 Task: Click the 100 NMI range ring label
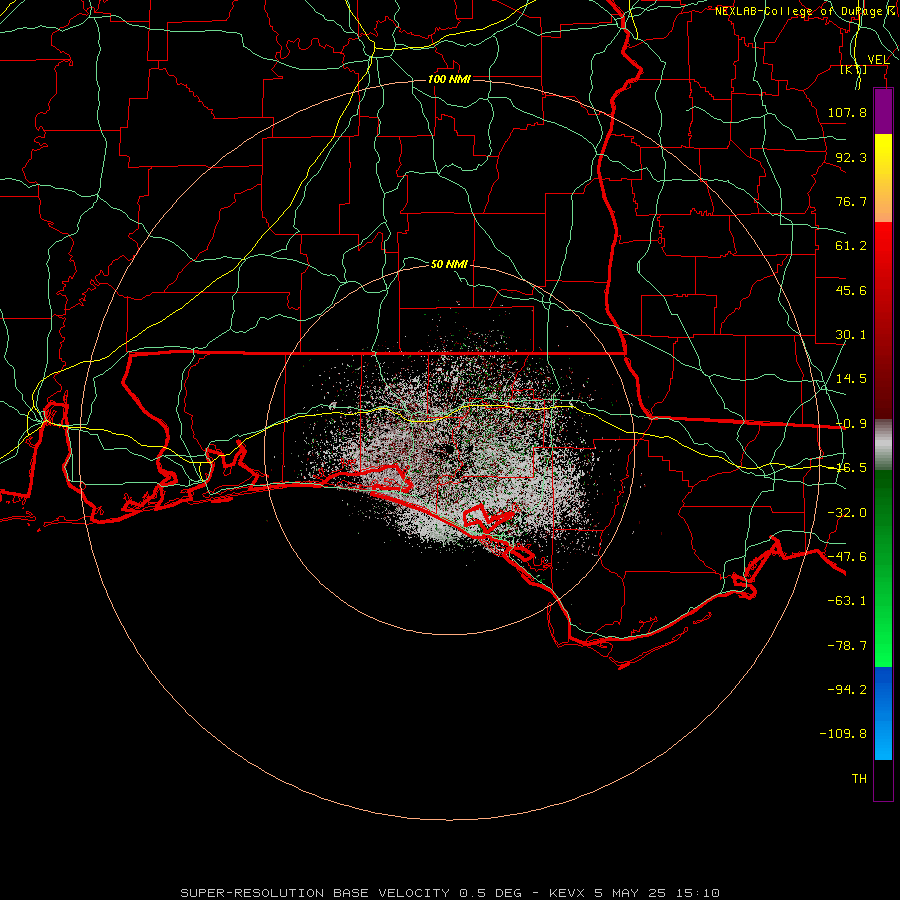pos(449,79)
